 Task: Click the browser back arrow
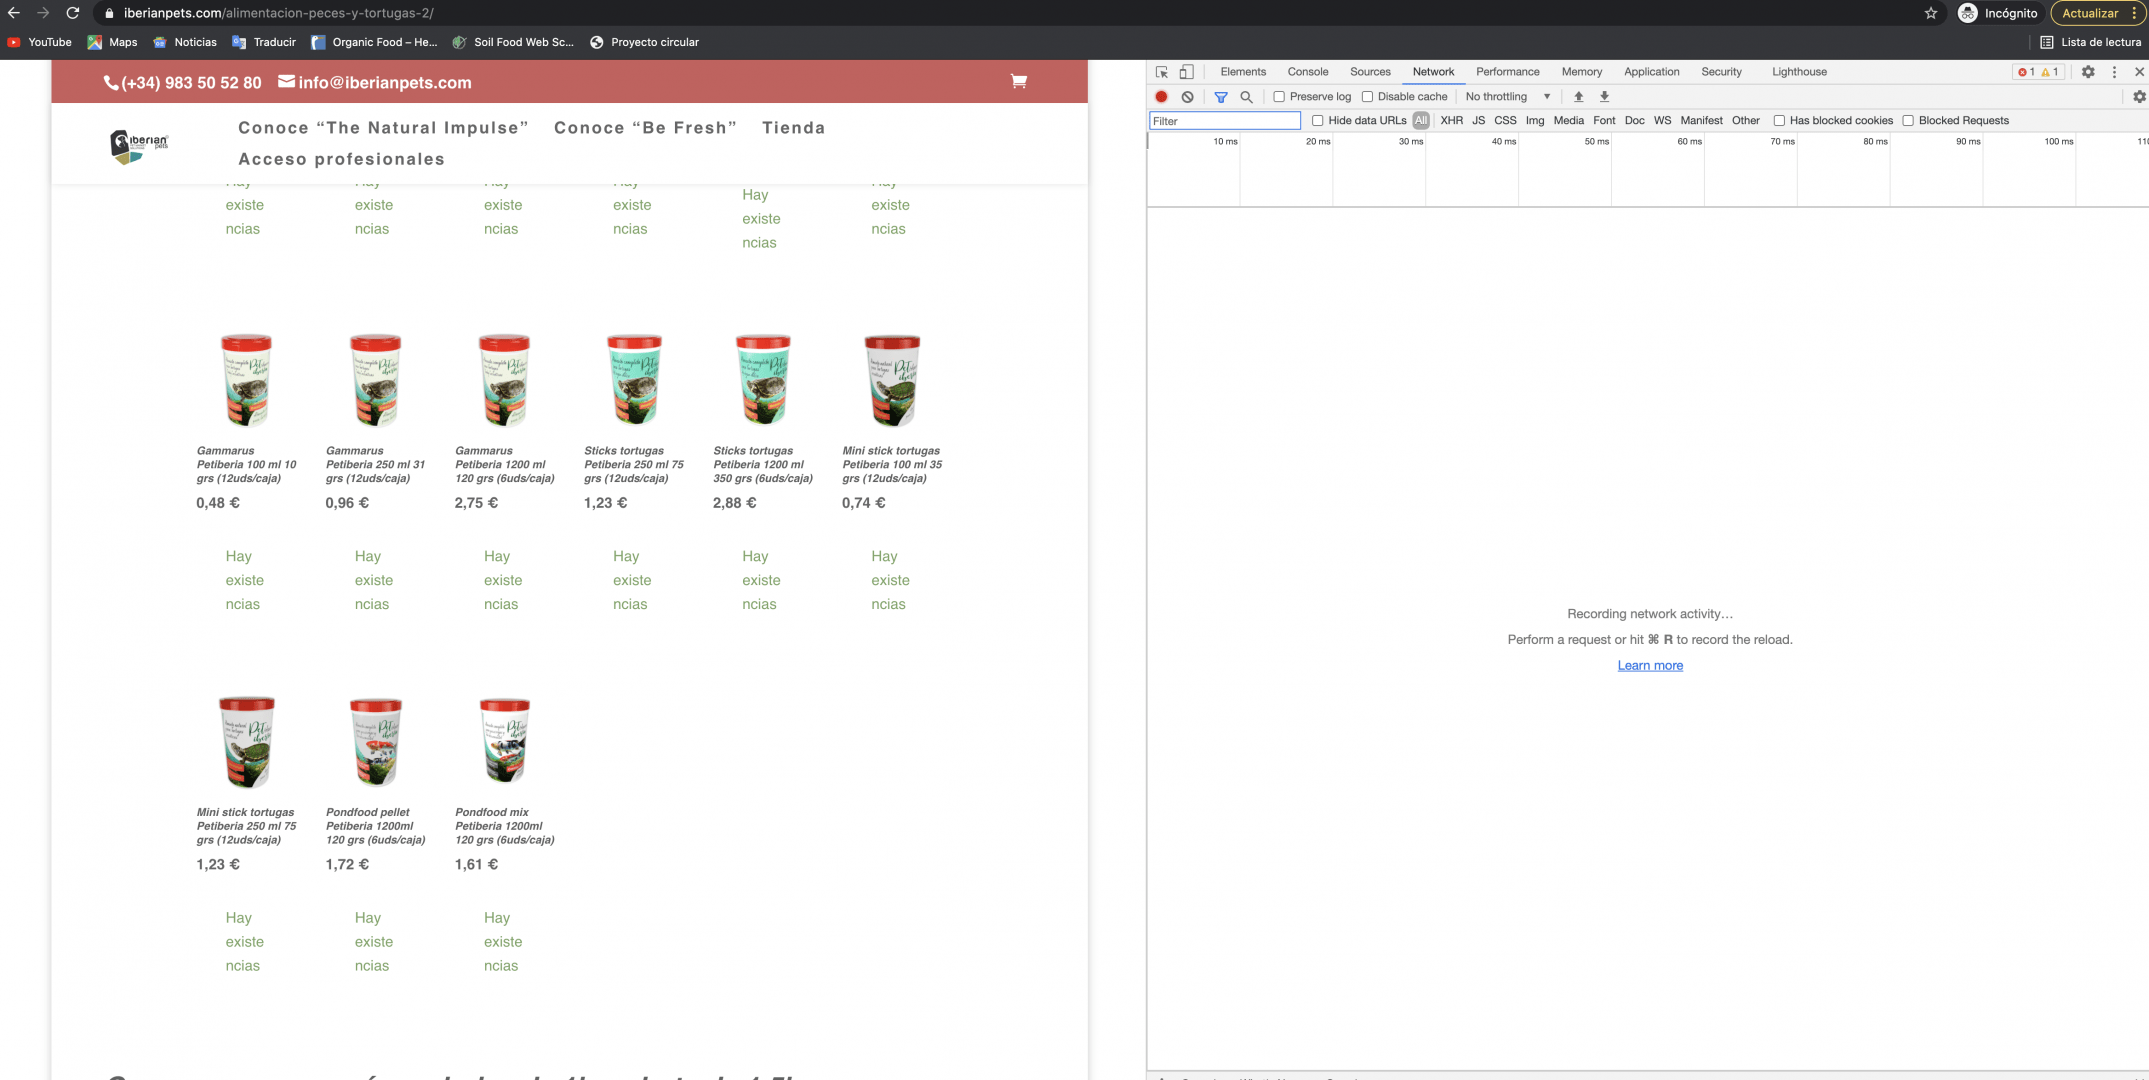(x=14, y=13)
